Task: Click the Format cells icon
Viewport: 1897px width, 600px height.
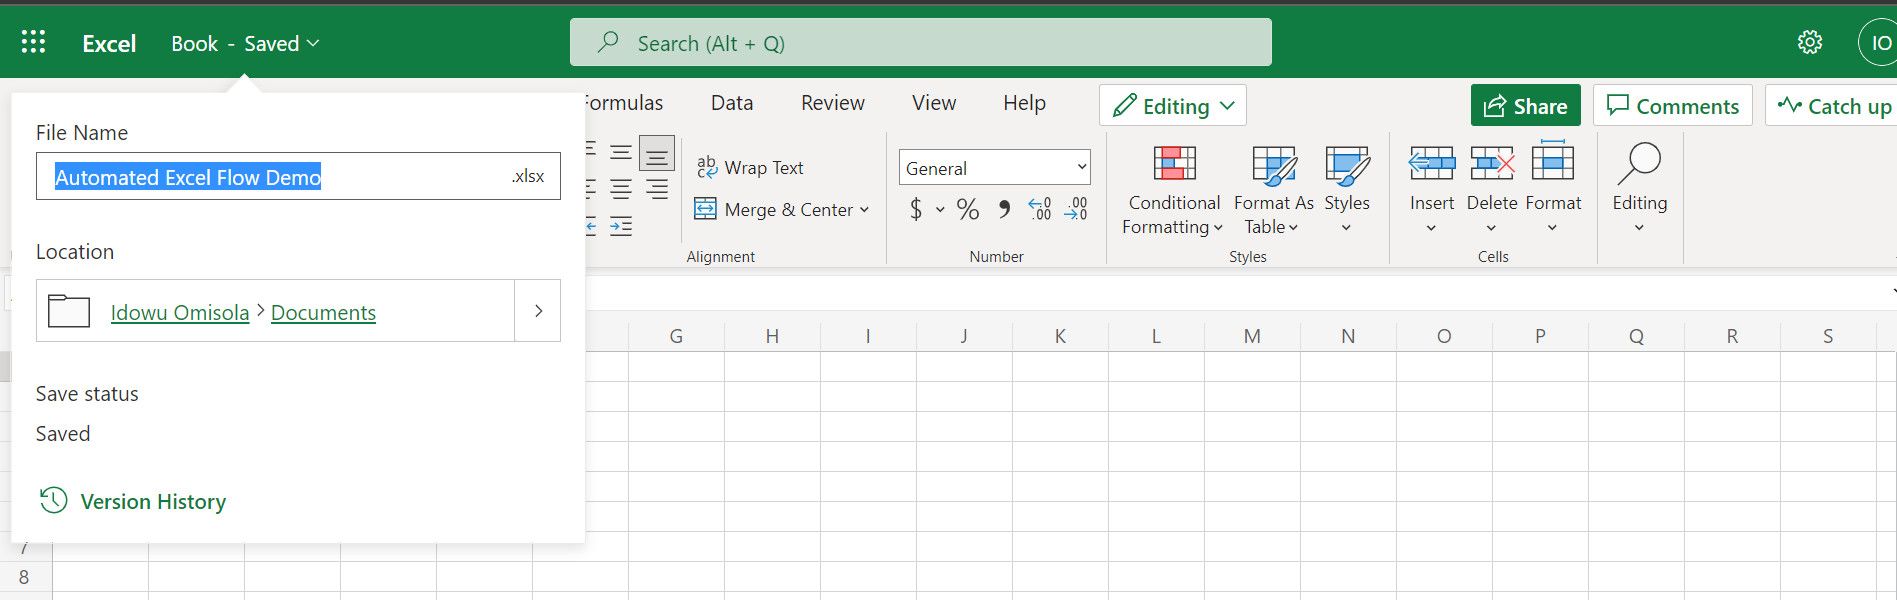Action: [1553, 161]
